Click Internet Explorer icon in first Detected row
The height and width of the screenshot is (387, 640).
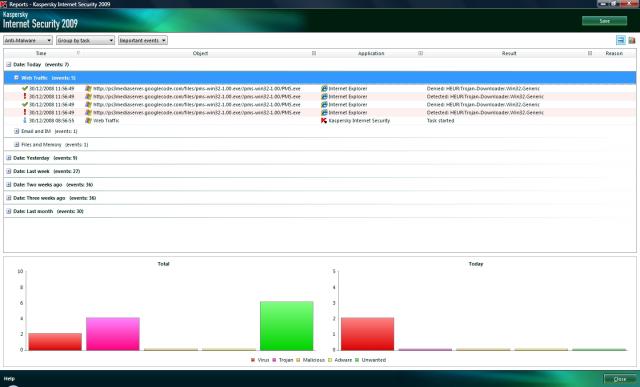click(324, 96)
